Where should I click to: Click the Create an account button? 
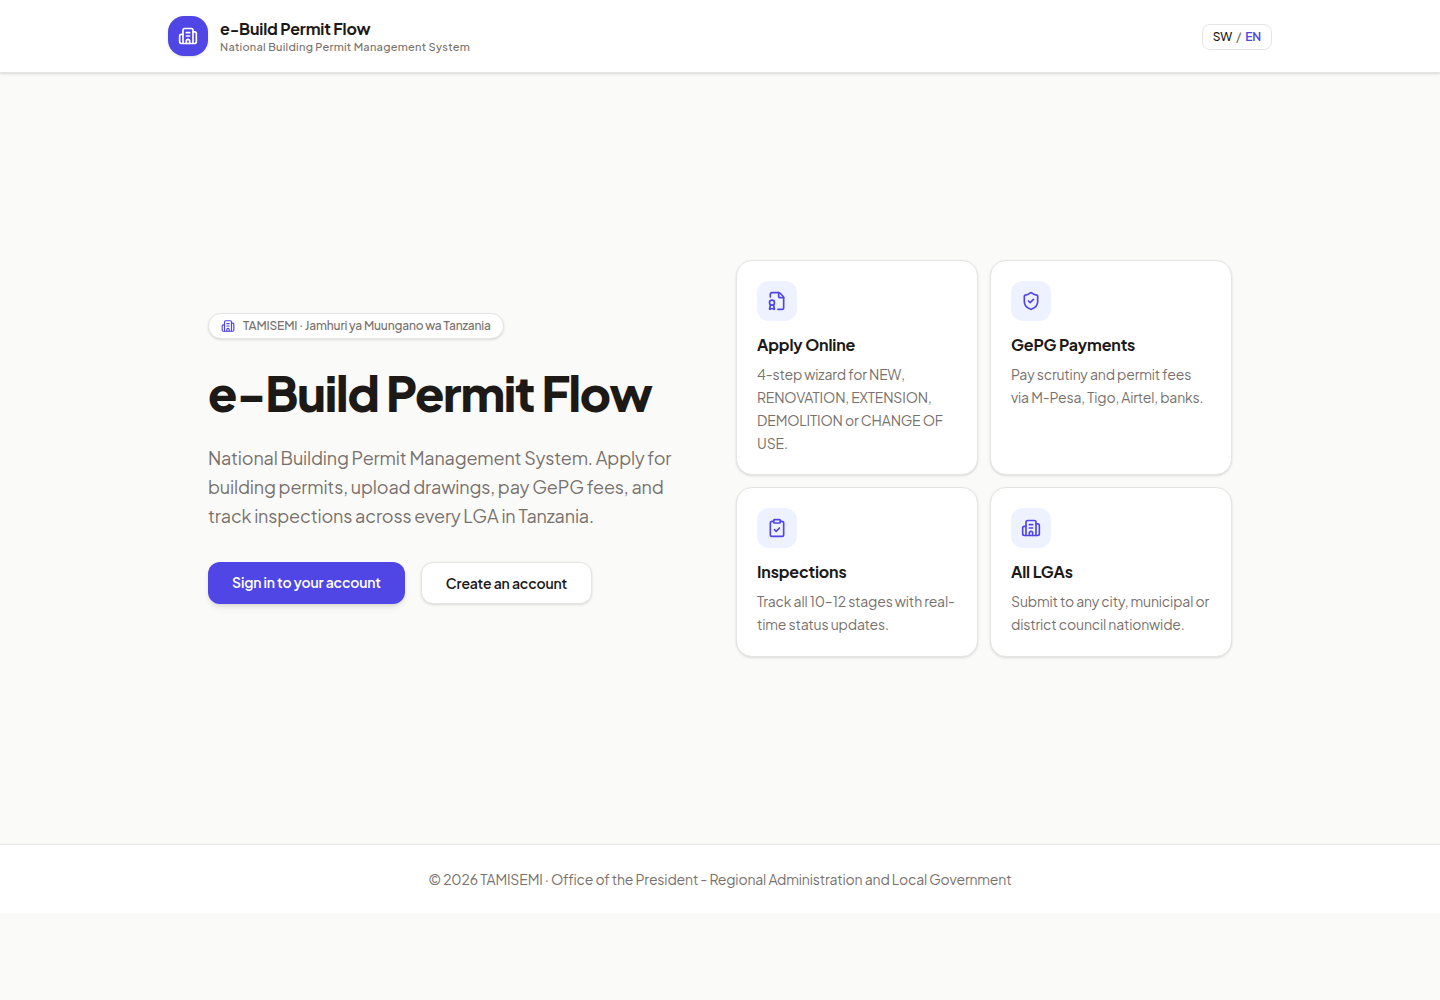point(506,583)
